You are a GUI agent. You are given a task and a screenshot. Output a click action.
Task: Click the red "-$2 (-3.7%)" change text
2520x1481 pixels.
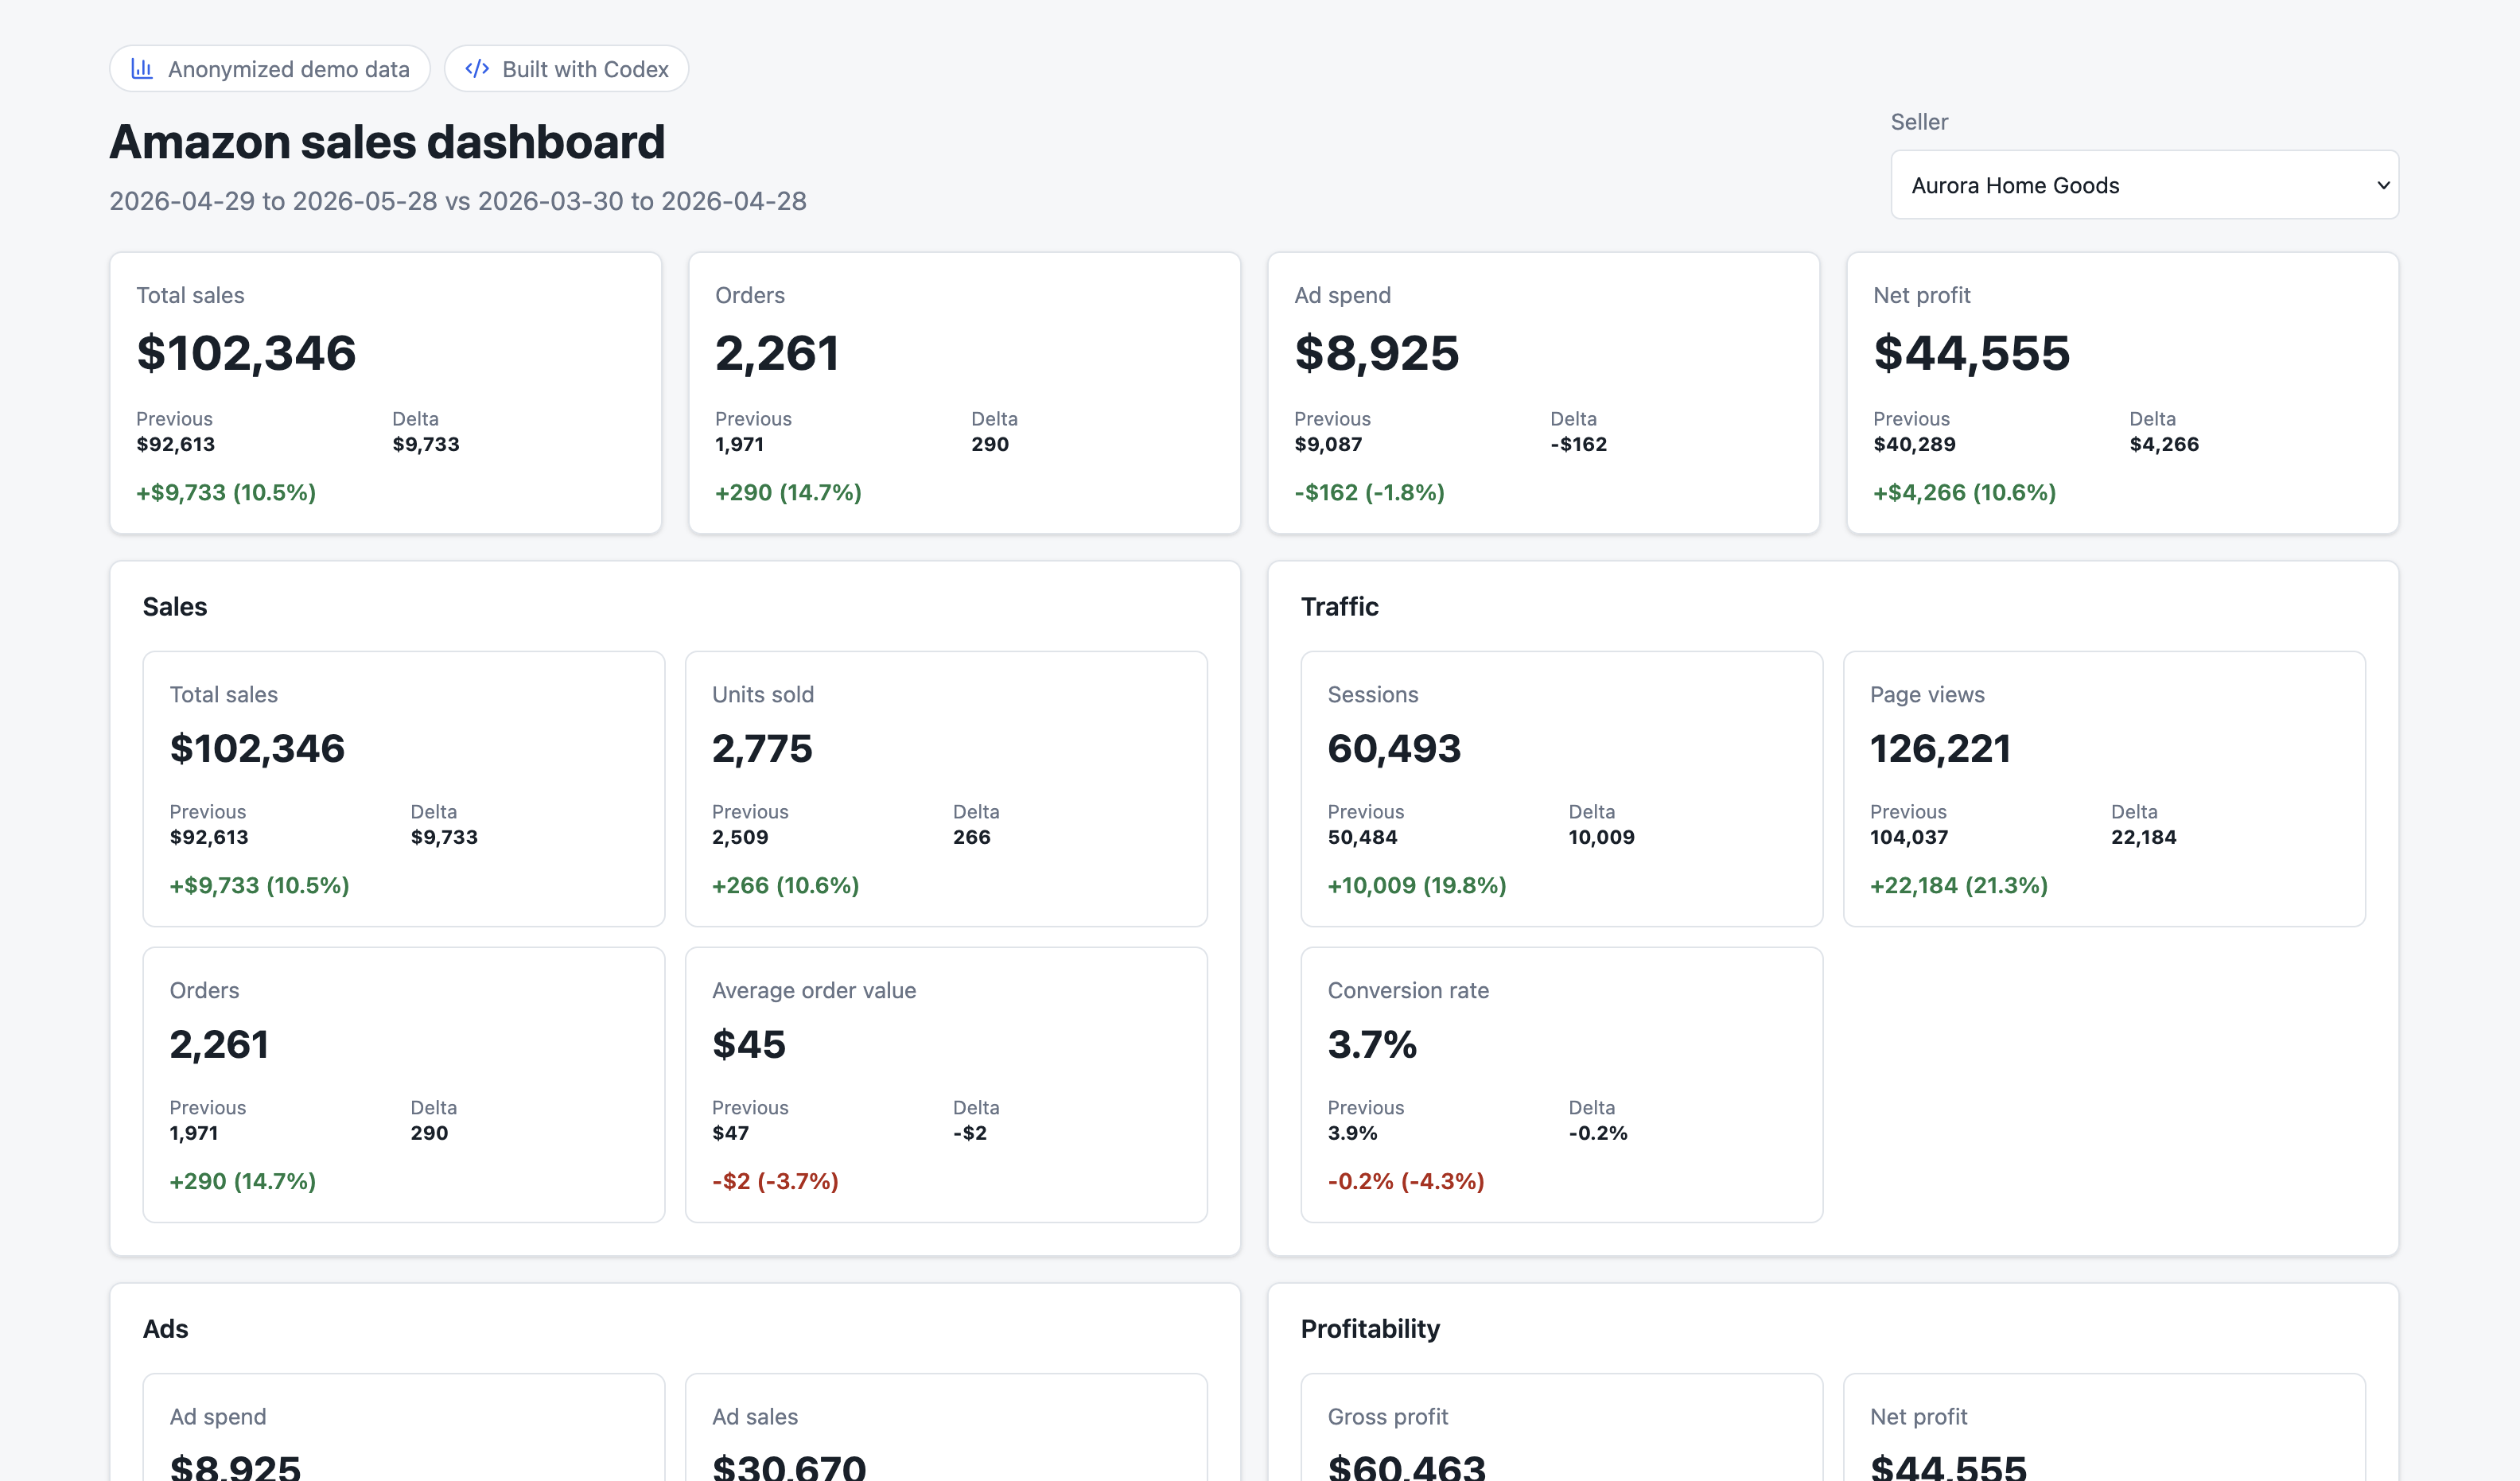pos(775,1181)
